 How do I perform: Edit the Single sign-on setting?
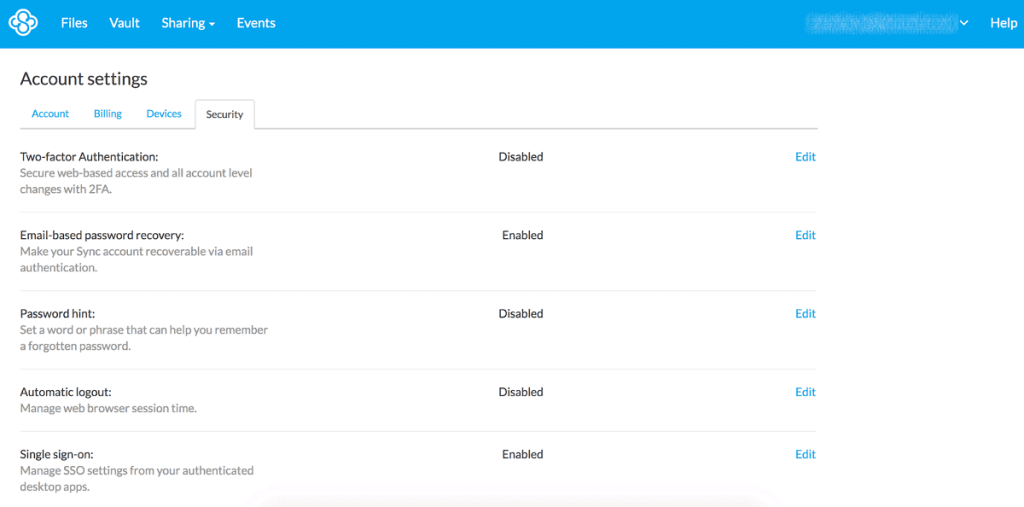pos(805,454)
